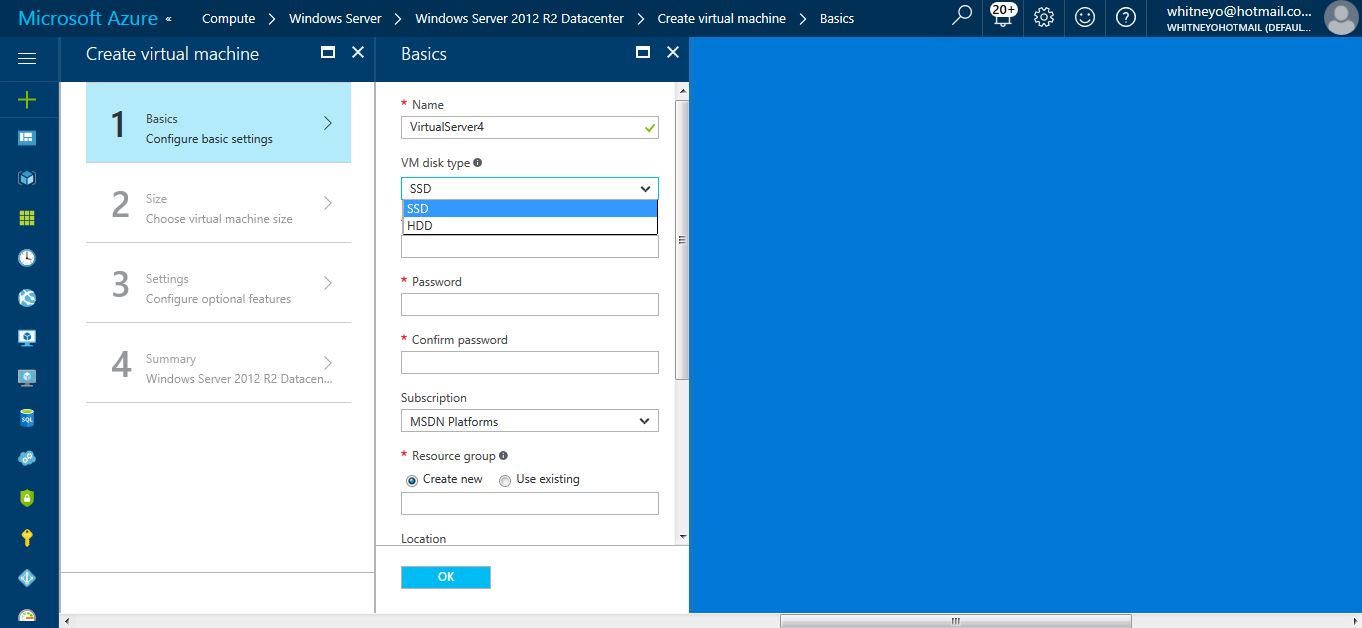Click the Resource group name field
The width and height of the screenshot is (1362, 628).
[530, 503]
